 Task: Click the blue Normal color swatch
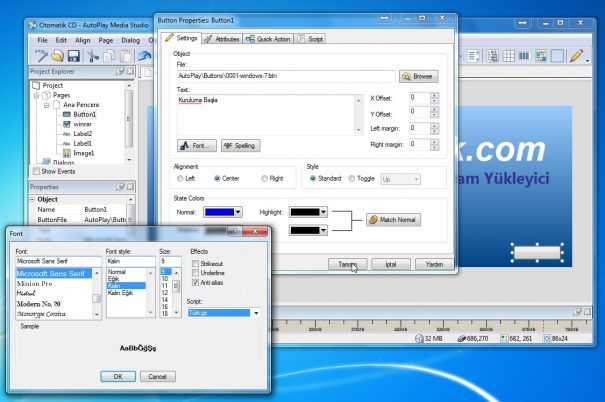tap(219, 212)
